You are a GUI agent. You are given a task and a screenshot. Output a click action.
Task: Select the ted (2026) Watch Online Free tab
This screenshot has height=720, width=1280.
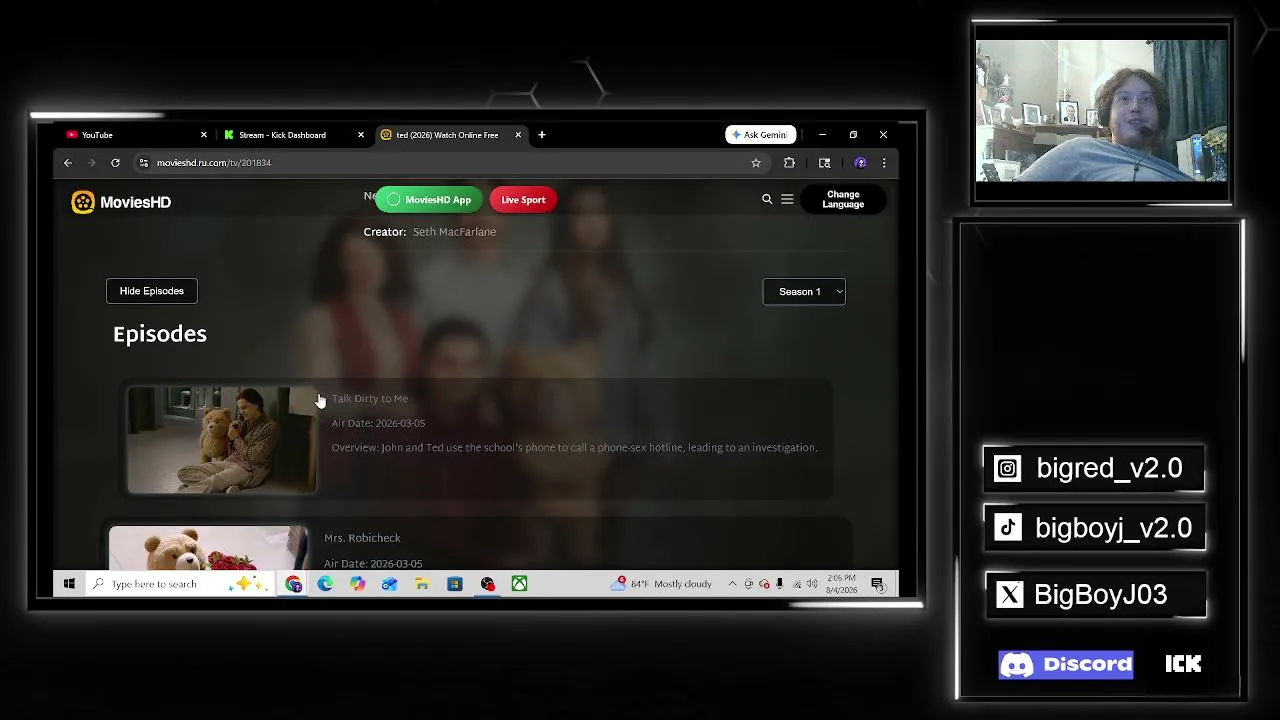(x=449, y=135)
